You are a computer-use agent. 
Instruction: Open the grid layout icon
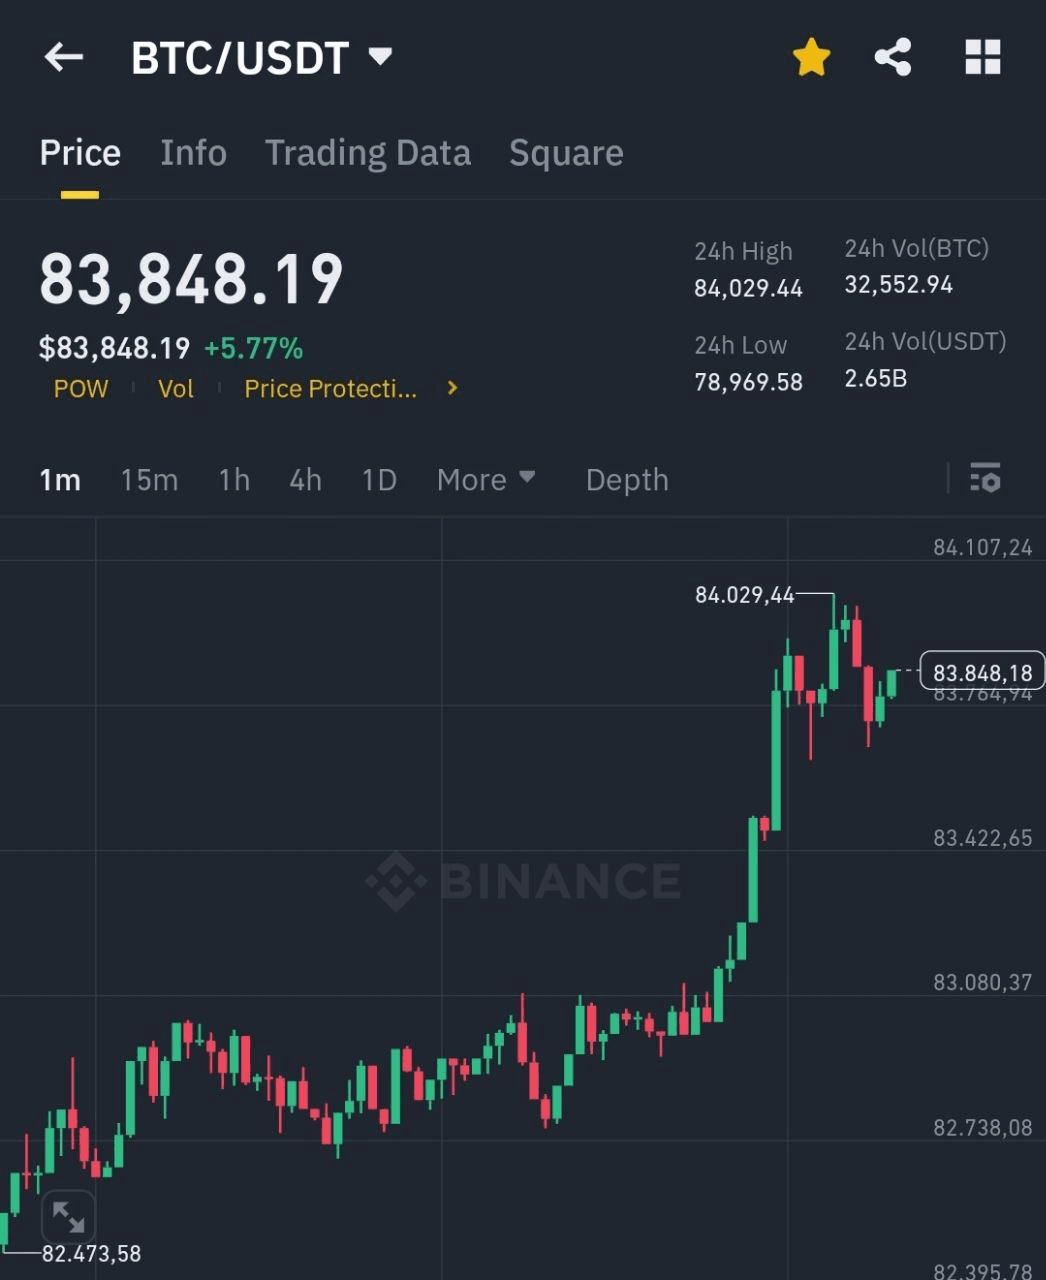pyautogui.click(x=982, y=57)
